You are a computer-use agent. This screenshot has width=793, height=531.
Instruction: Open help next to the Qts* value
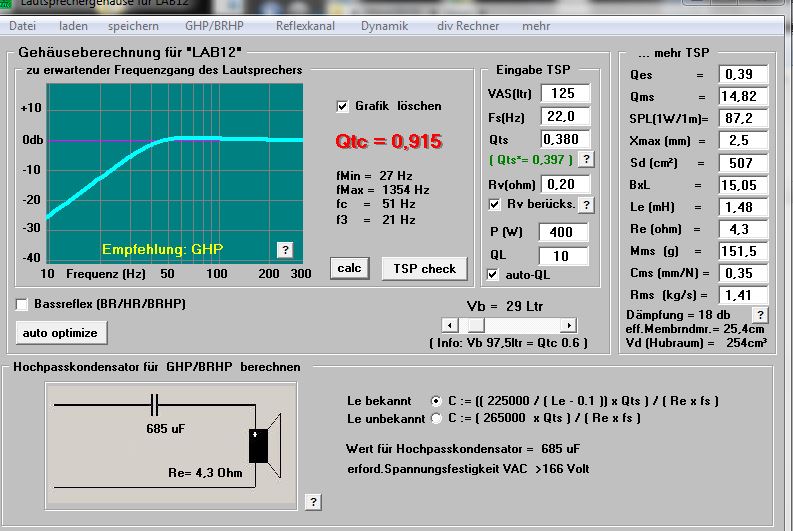[587, 159]
